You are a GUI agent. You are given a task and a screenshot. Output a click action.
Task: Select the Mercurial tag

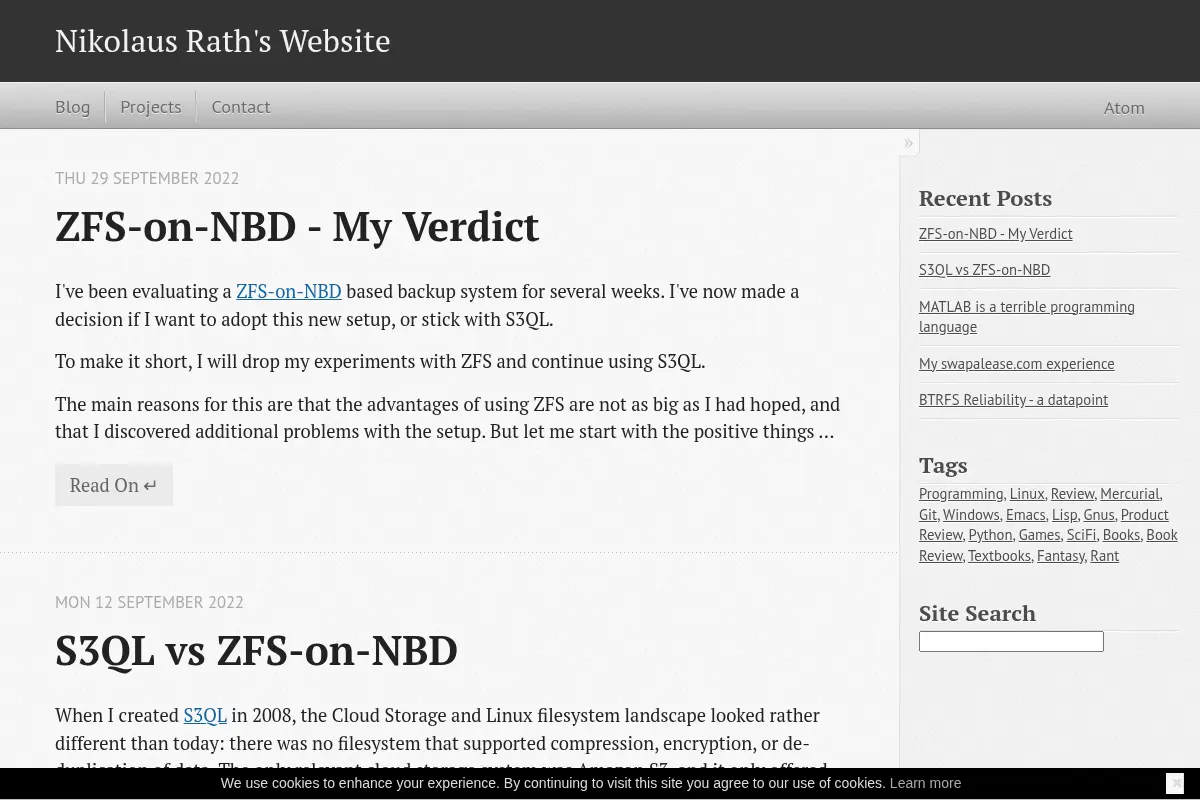1129,494
